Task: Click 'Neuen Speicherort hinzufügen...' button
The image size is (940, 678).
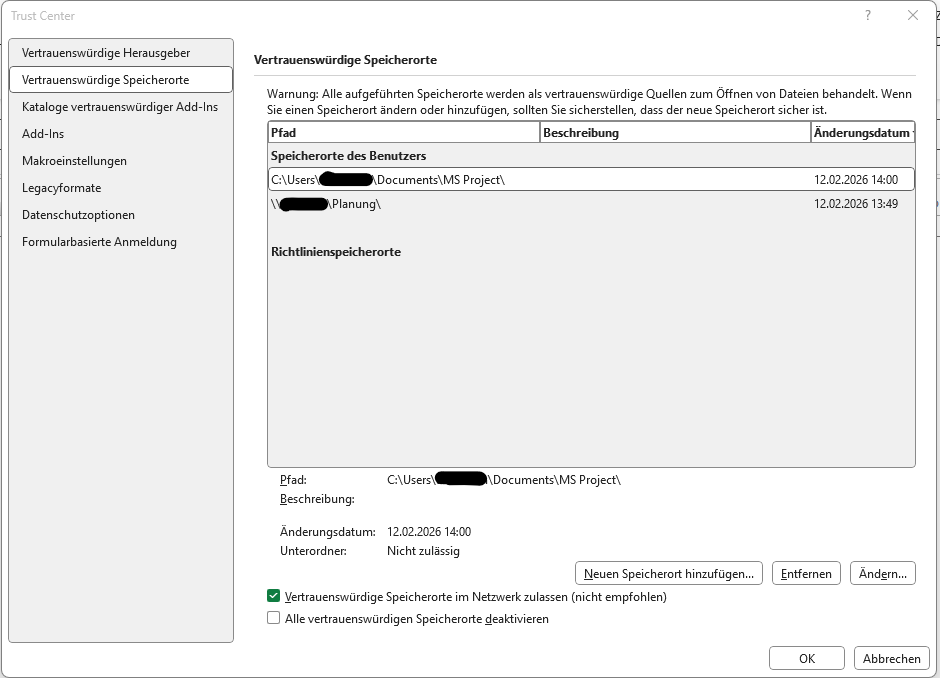Action: 668,574
